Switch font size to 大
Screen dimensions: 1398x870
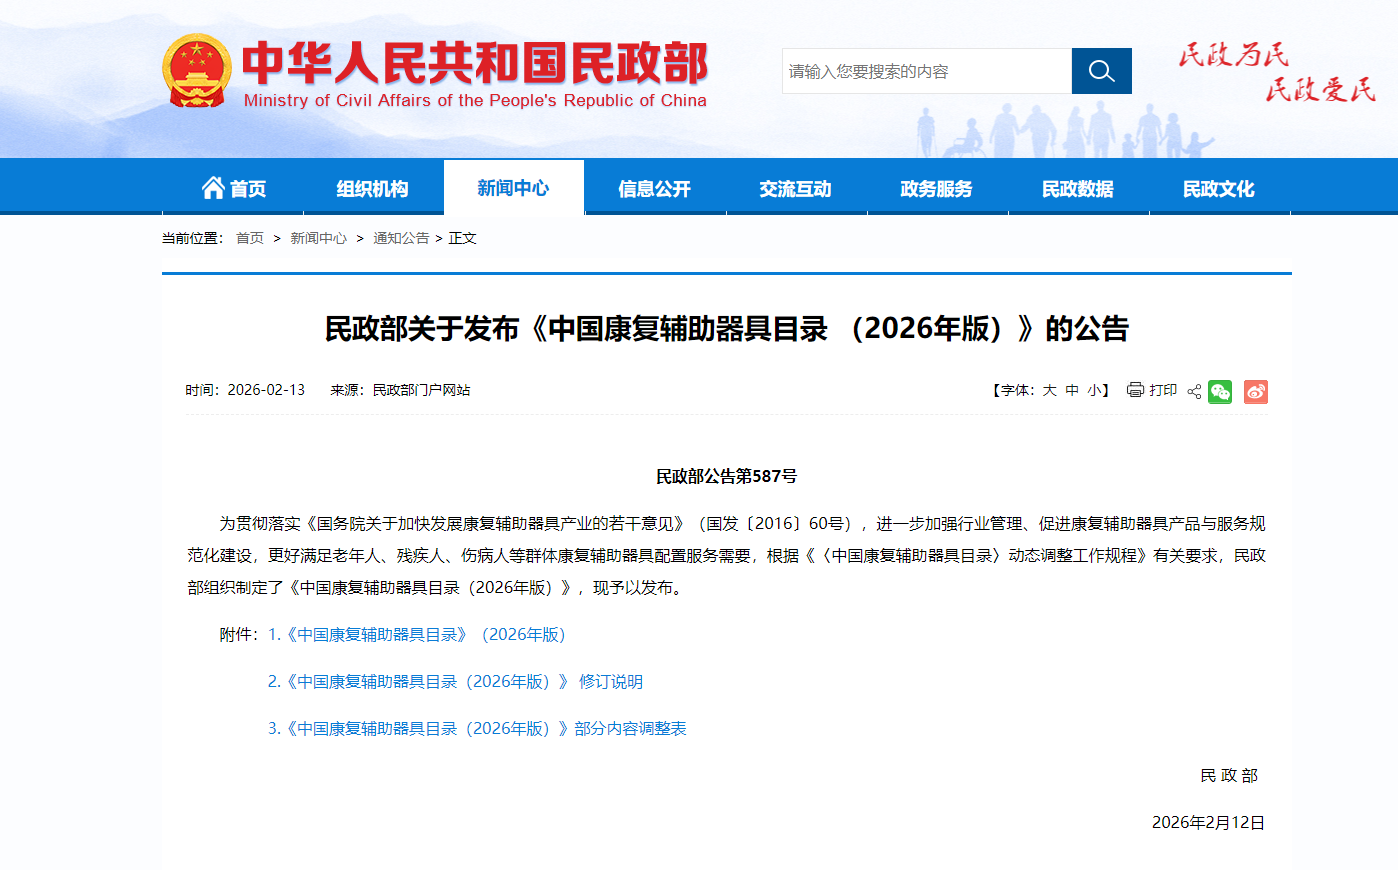(x=1047, y=391)
